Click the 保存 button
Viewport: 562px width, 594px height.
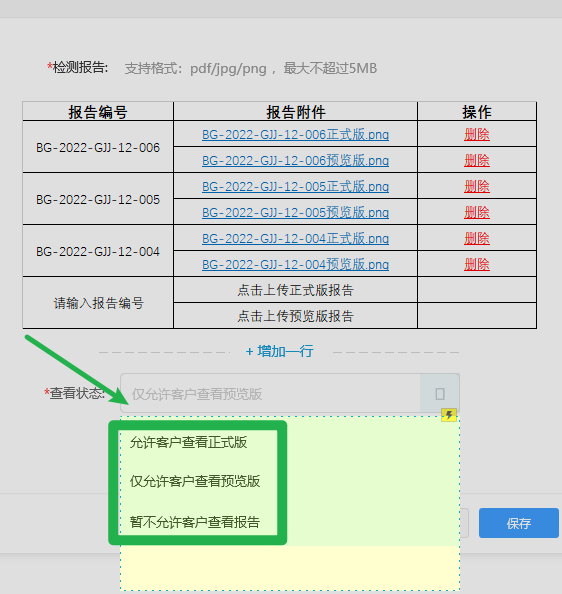tap(518, 523)
